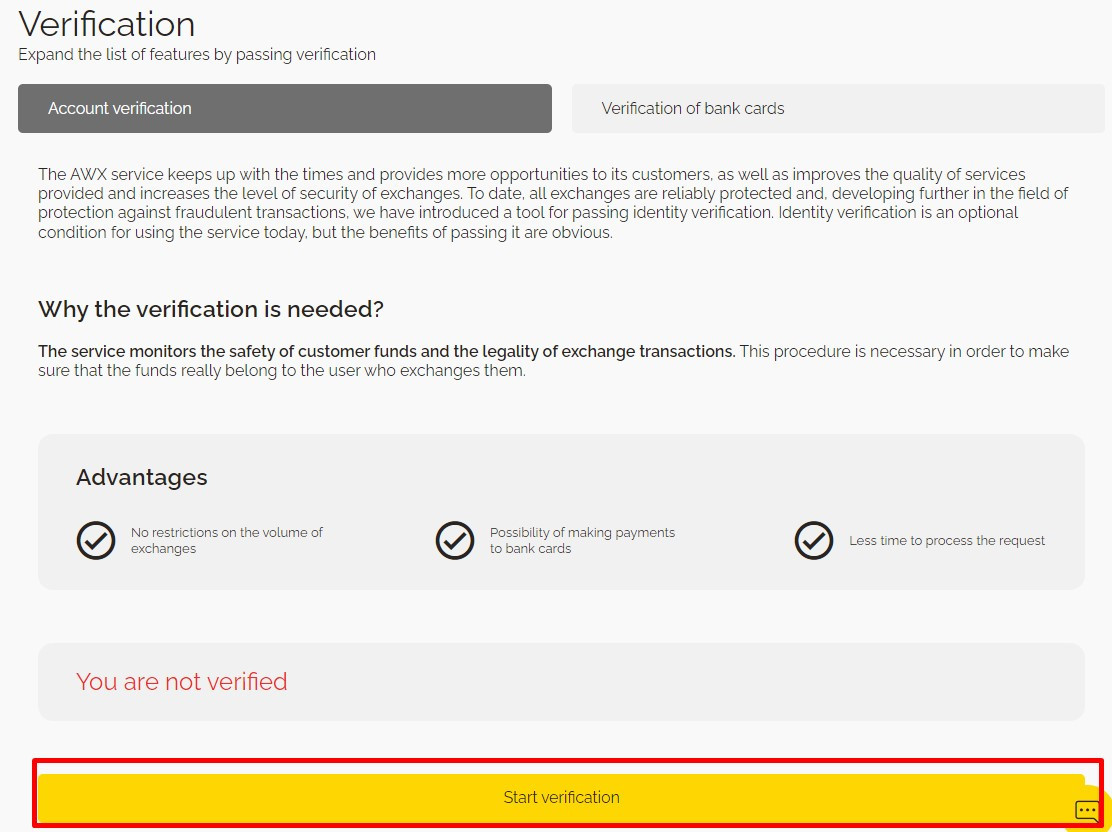Click checkmark icon beside No restrictions text
Screen dimensions: 1112x832
(96, 541)
